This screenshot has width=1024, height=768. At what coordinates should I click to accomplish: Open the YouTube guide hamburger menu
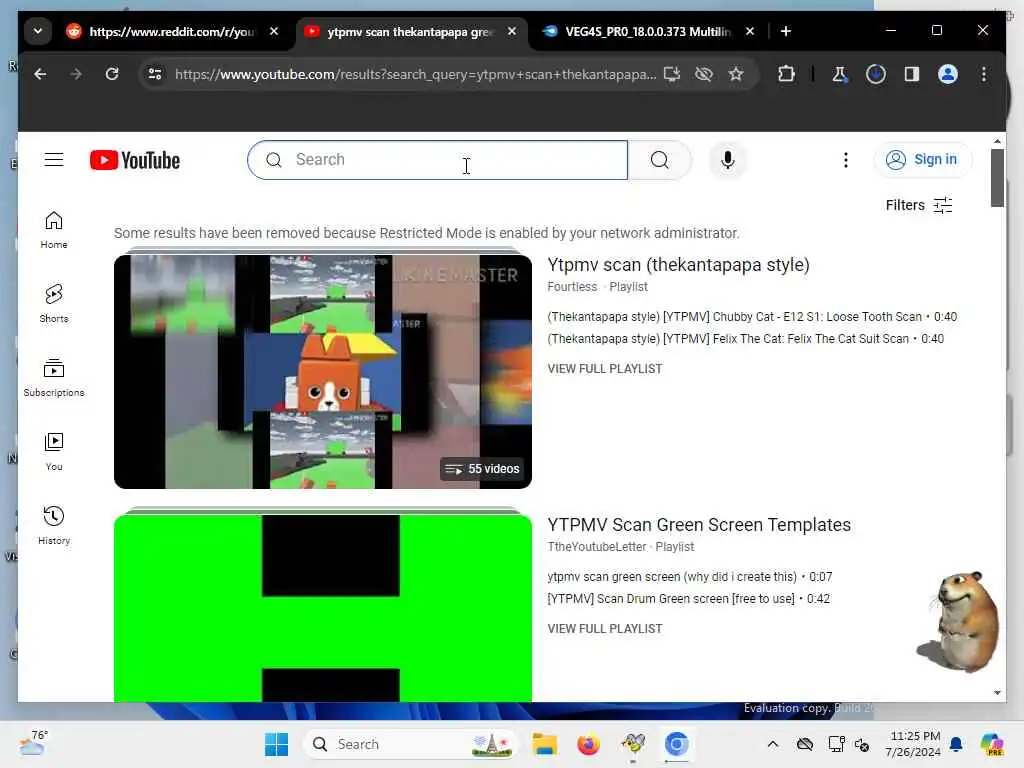[x=54, y=160]
